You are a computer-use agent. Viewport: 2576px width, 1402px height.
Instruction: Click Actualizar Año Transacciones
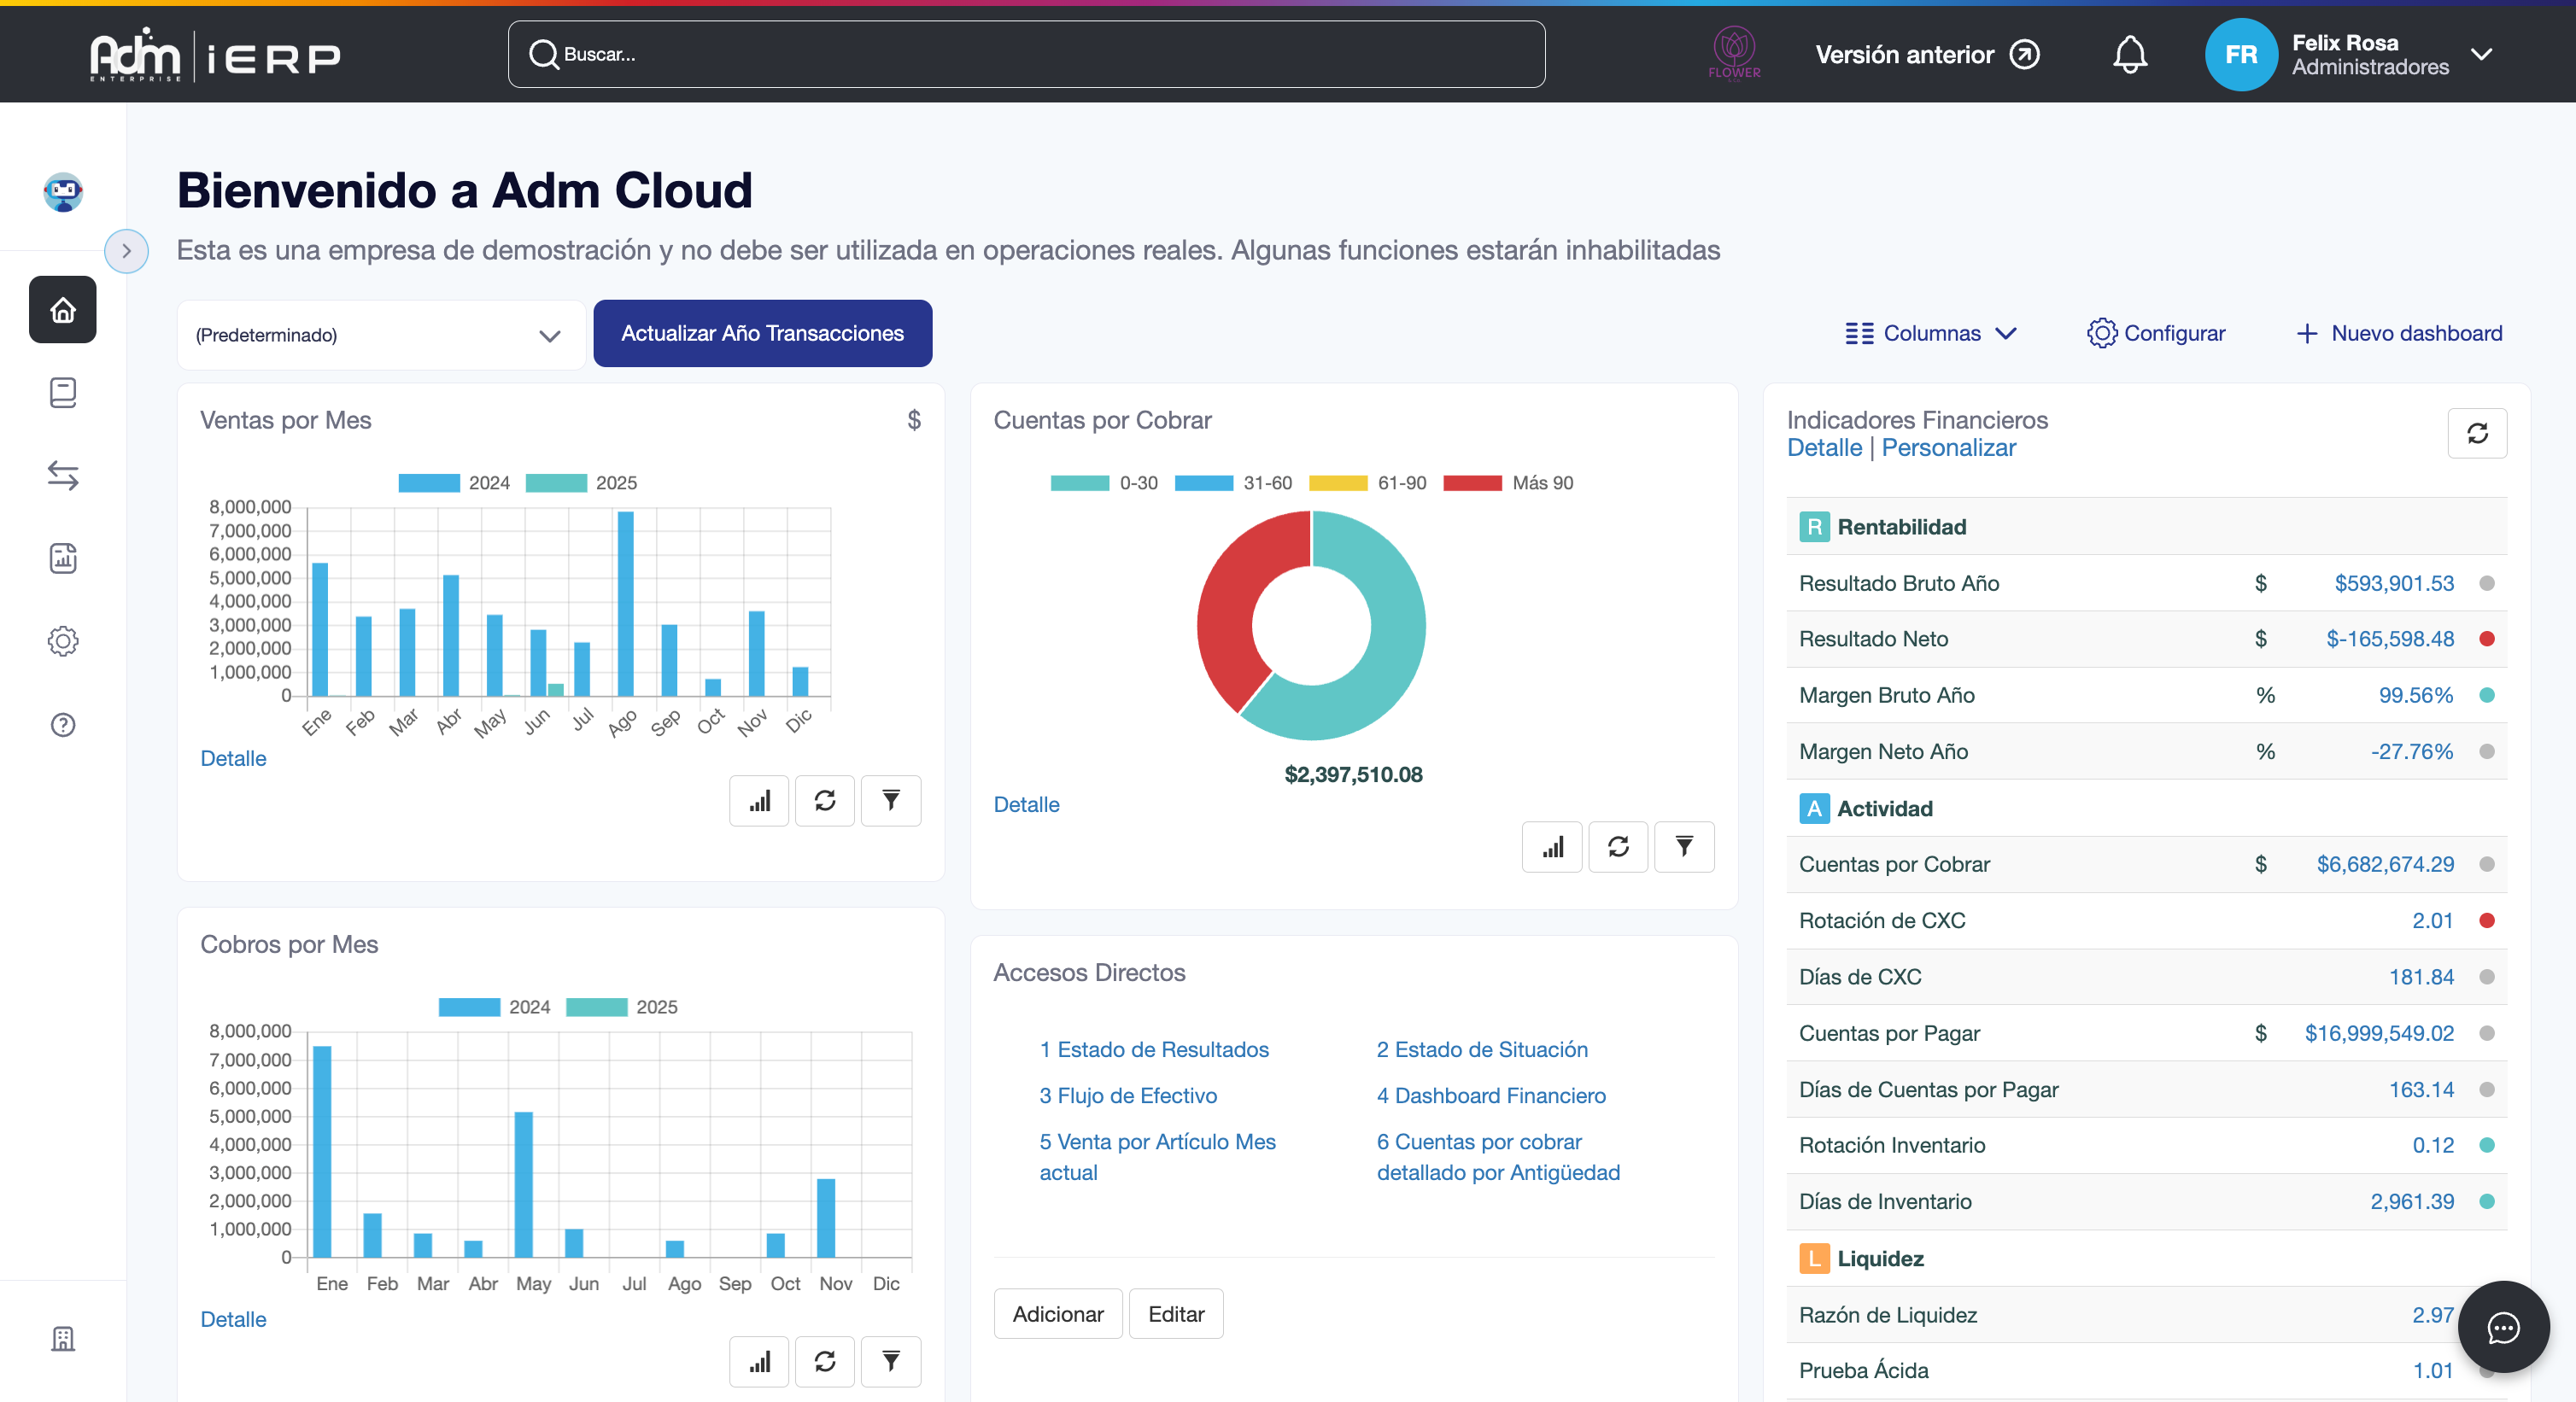762,333
